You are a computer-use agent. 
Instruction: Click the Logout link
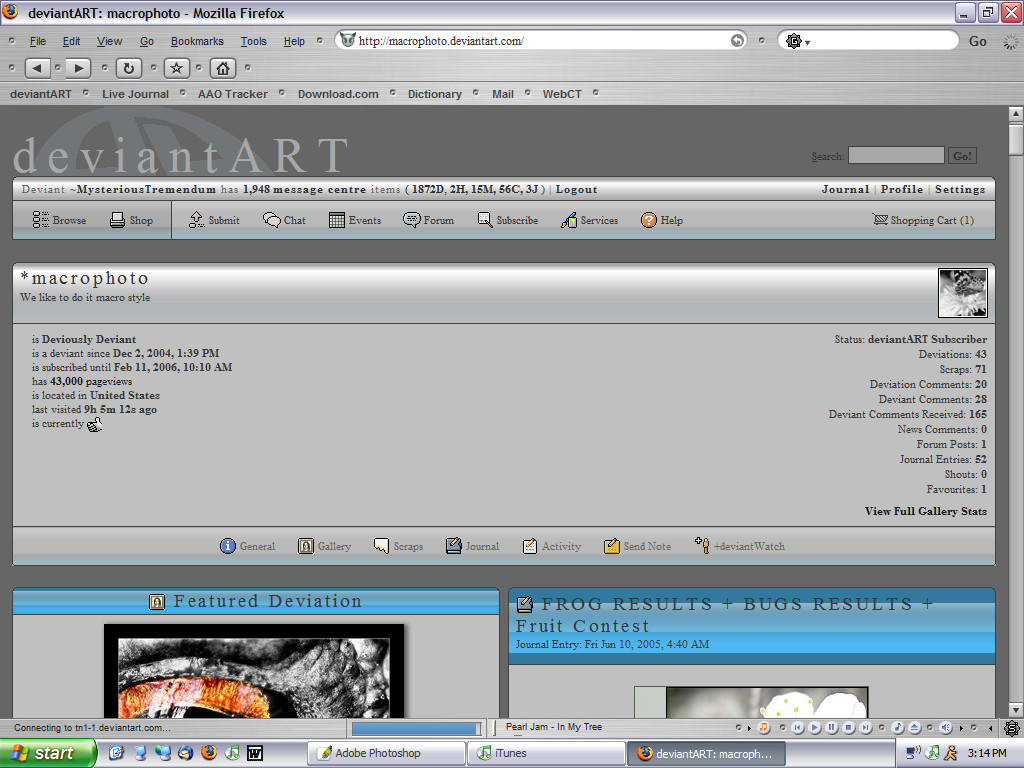576,189
